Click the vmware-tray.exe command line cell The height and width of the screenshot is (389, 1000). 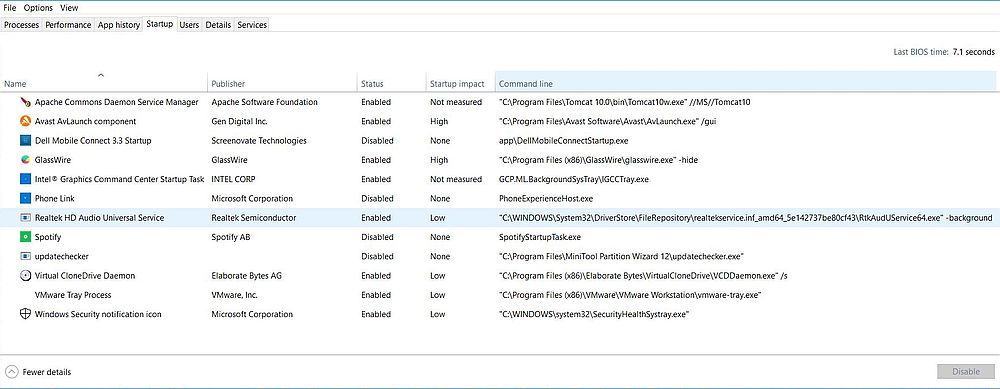coord(630,295)
